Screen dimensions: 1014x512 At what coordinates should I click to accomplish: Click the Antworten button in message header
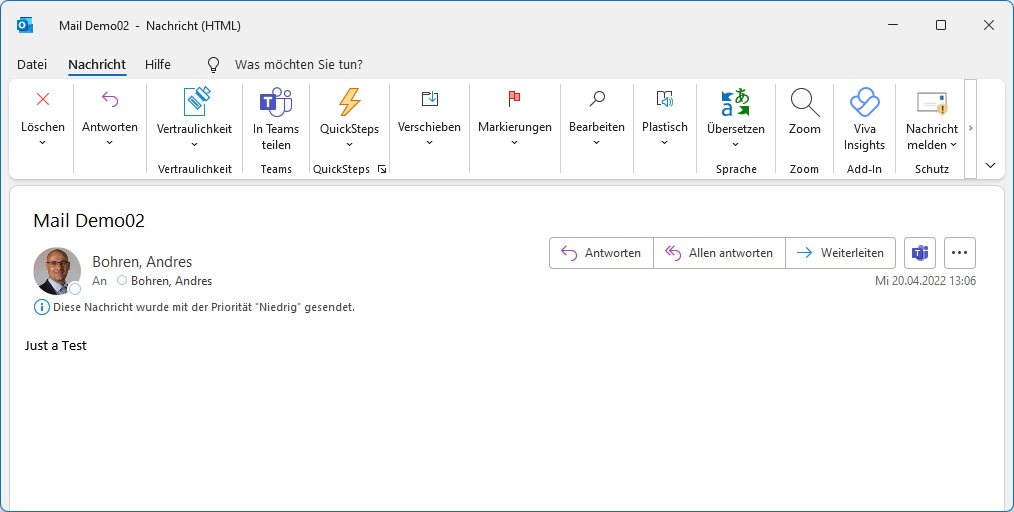(x=601, y=253)
